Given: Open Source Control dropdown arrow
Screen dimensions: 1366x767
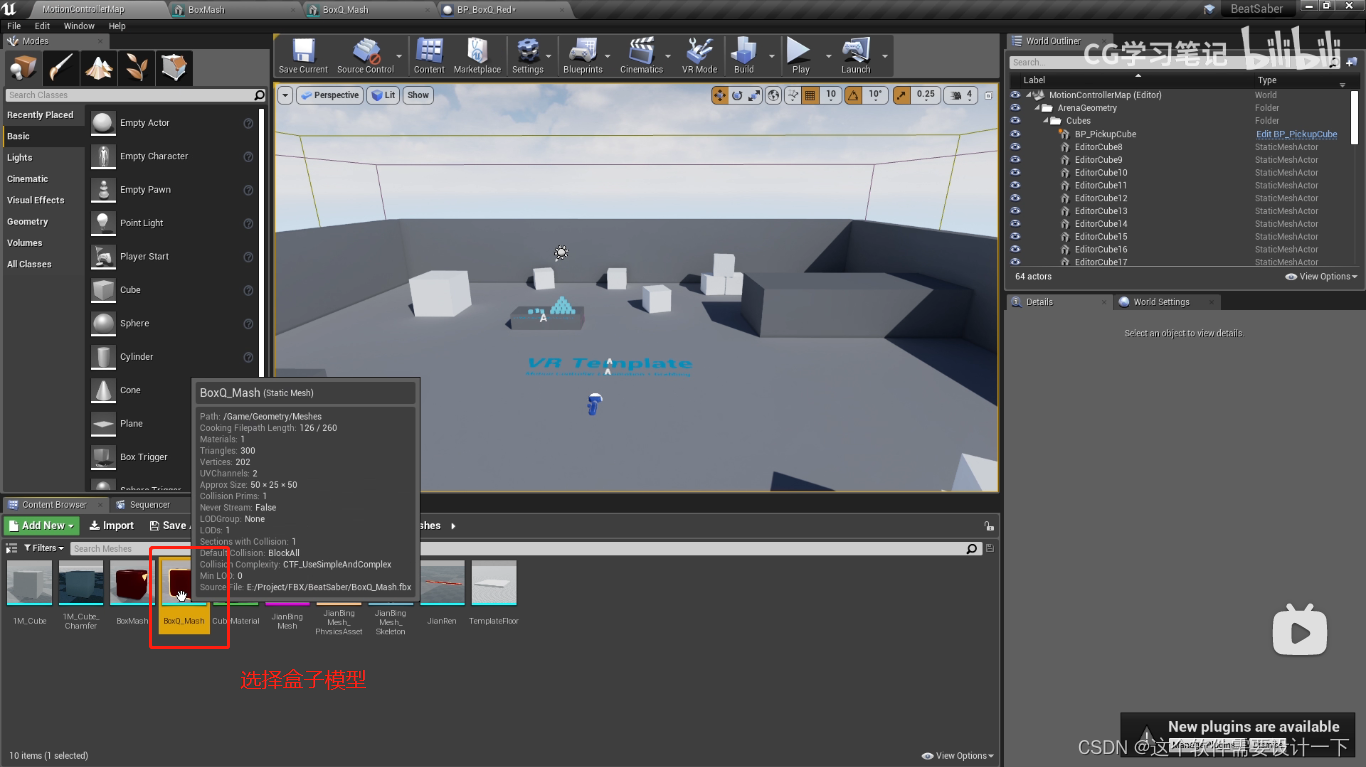Looking at the screenshot, I should pos(399,56).
